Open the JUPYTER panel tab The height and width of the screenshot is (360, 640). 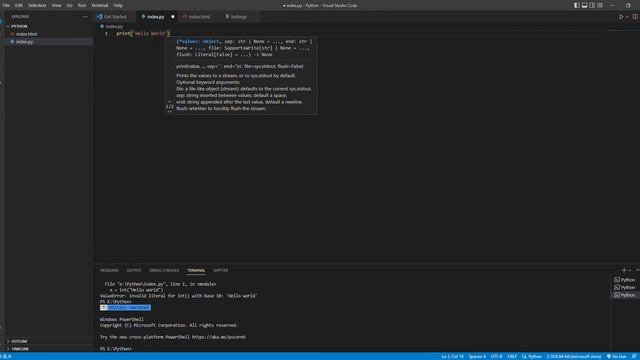pos(220,270)
